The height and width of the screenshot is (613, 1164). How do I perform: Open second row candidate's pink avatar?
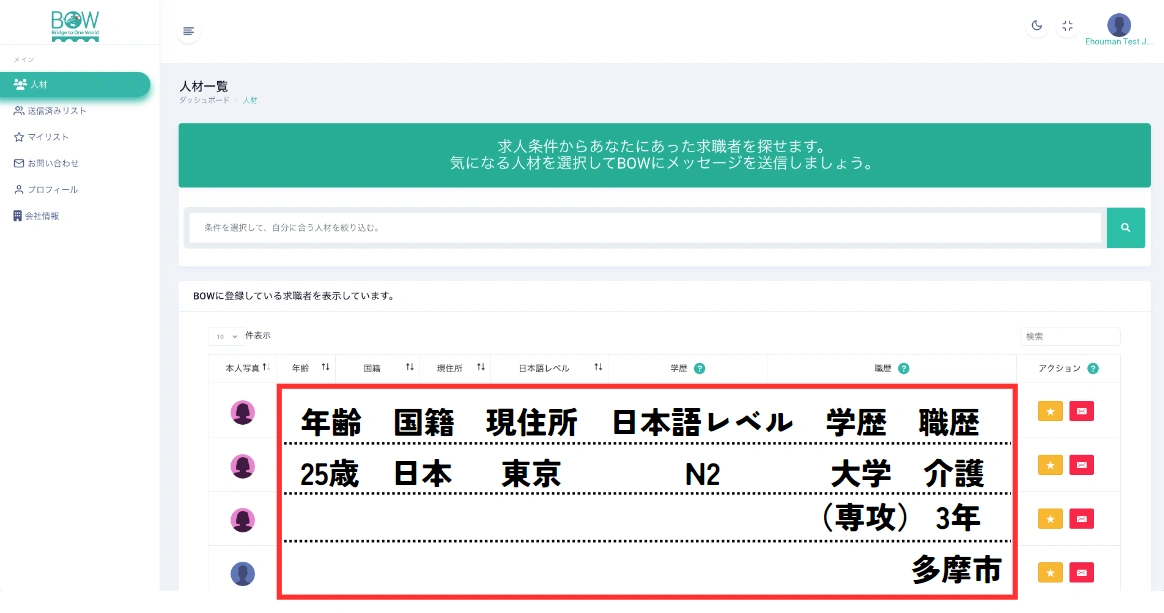point(243,466)
